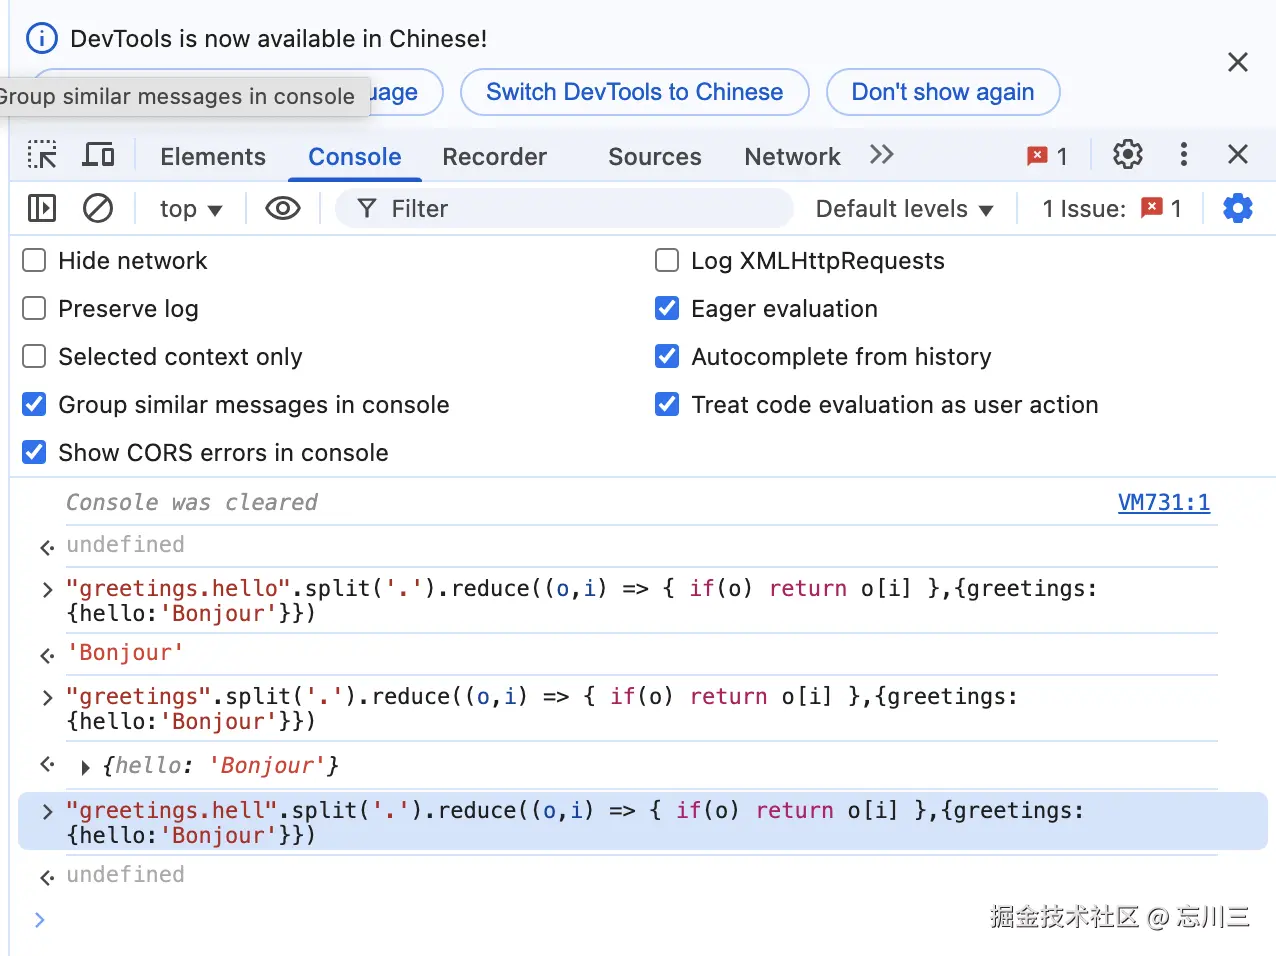
Task: Show the console sidebar panel icon
Action: click(x=42, y=208)
